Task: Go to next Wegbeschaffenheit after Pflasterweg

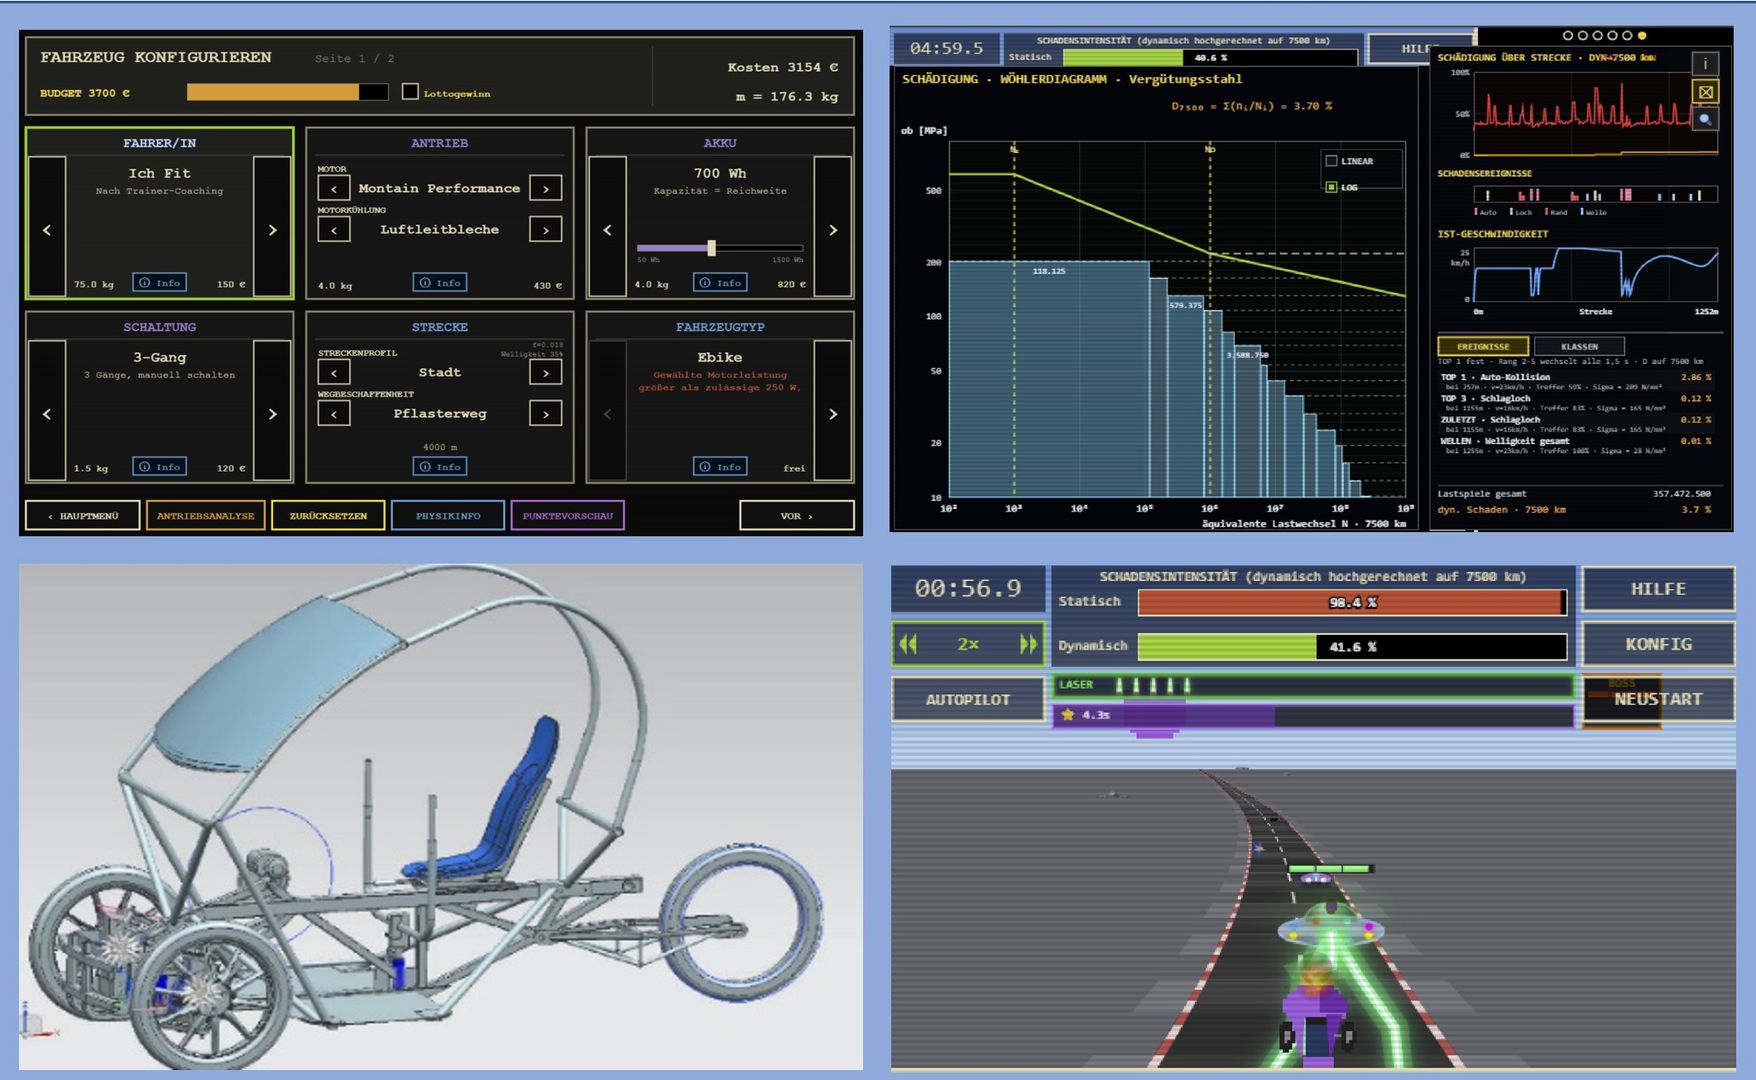Action: (x=545, y=413)
